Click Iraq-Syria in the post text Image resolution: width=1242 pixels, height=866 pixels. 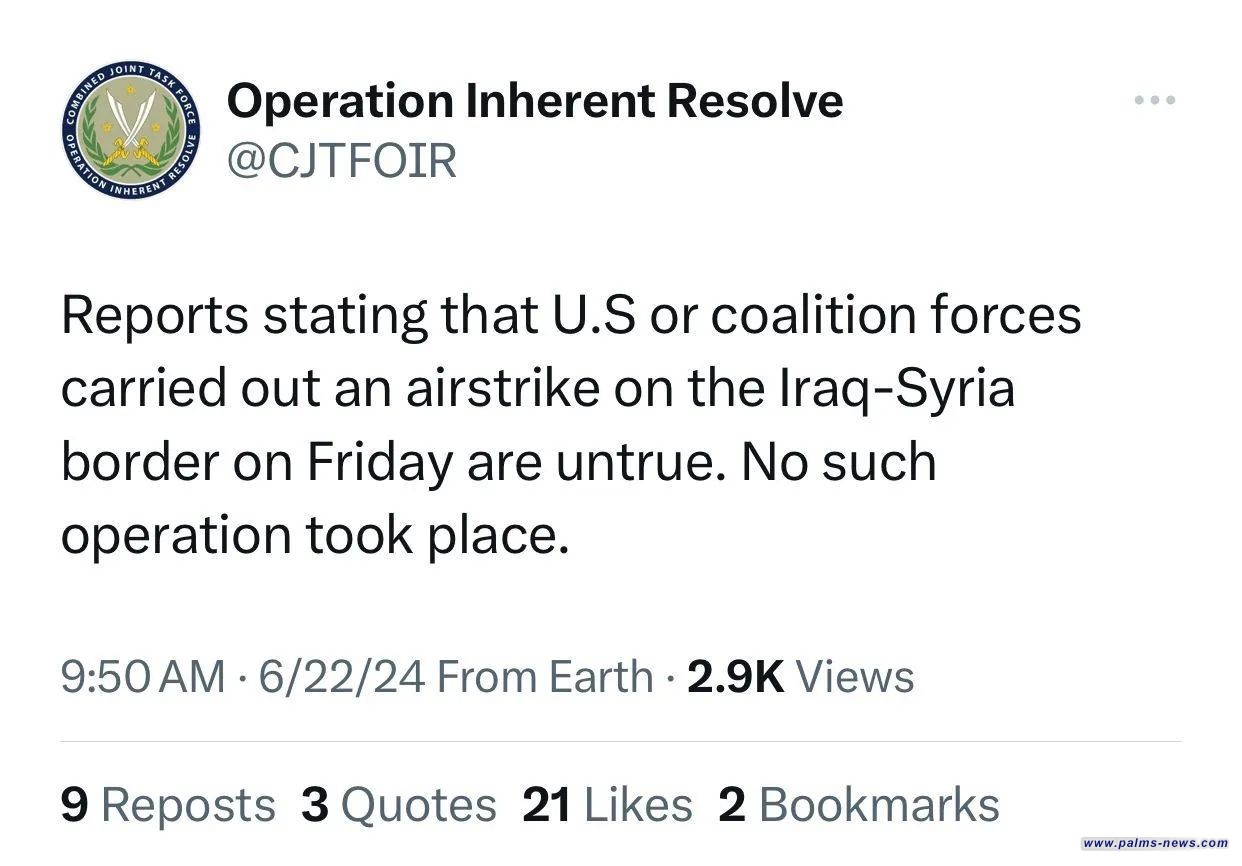click(895, 388)
